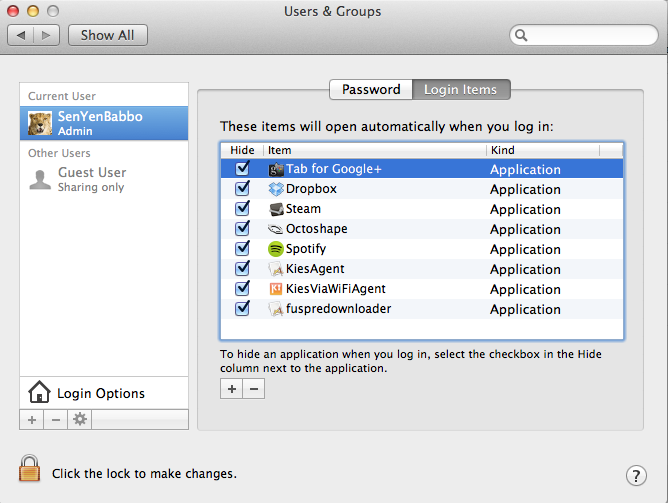Select the Octoshape row name
Screen dimensions: 668x503
coord(317,229)
